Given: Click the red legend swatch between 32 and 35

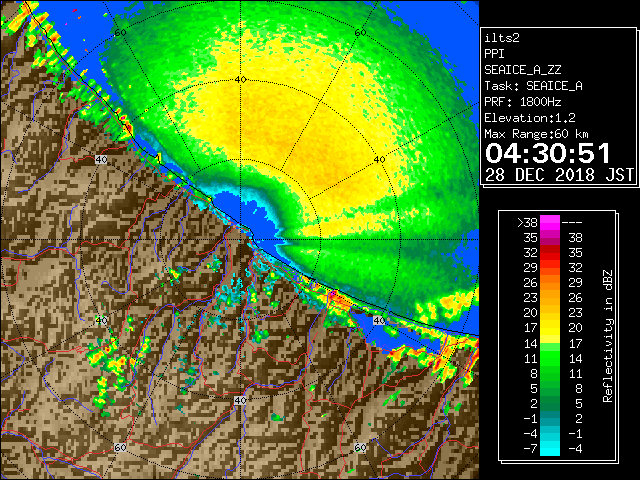Looking at the screenshot, I should pos(550,253).
